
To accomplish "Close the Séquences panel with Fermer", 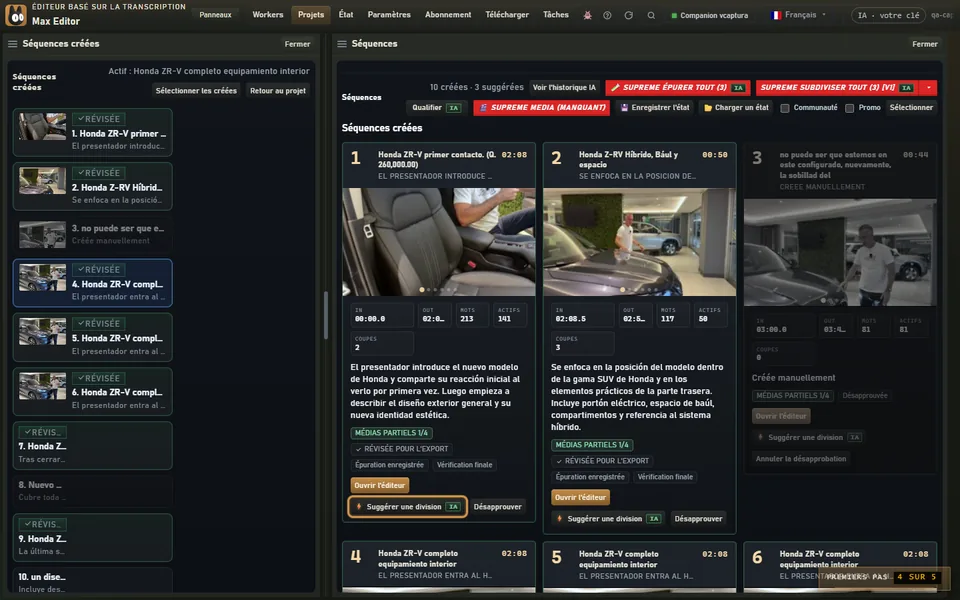I will point(924,44).
